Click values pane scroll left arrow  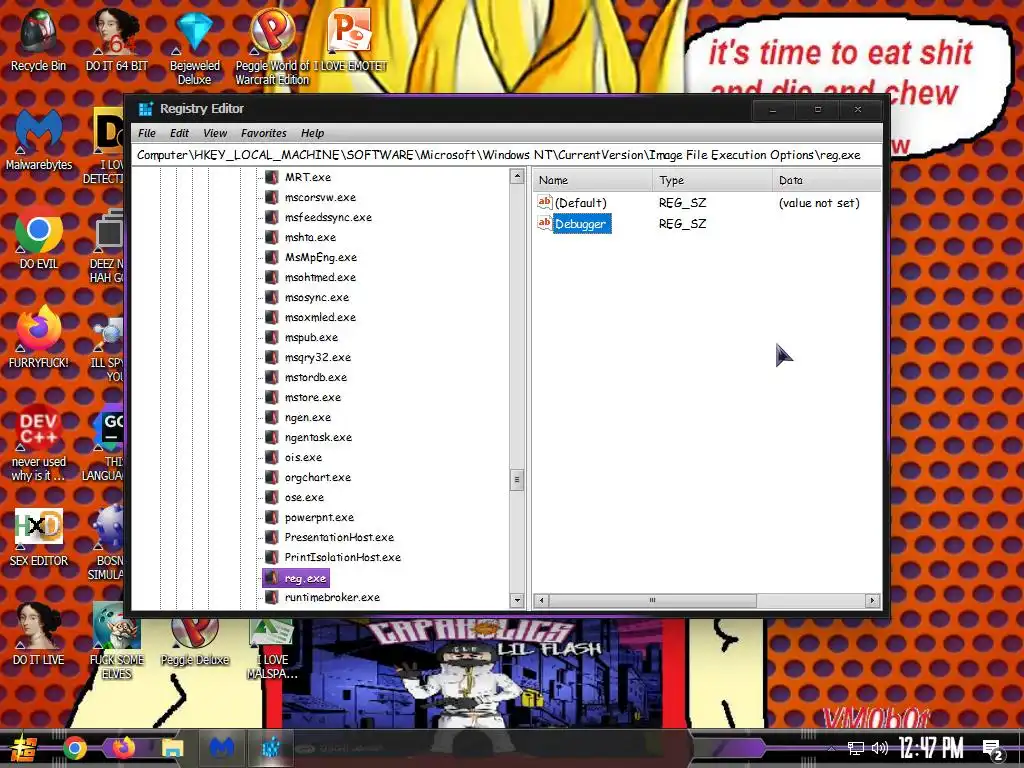[x=541, y=600]
